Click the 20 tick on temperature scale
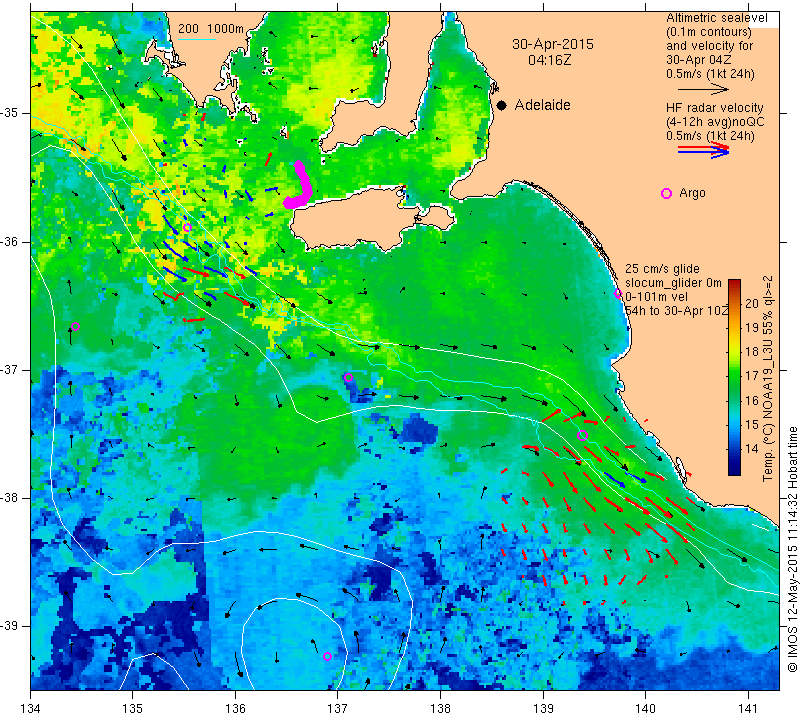This screenshot has width=800, height=720. pos(752,304)
